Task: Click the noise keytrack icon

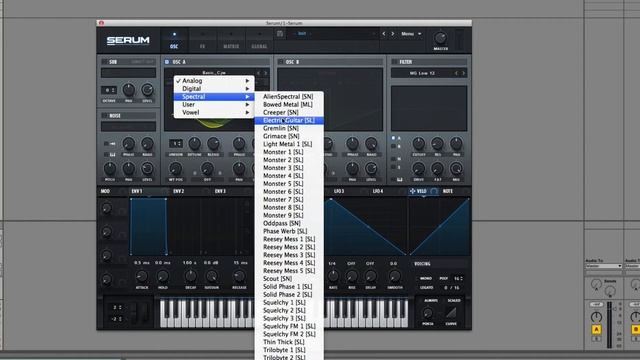Action: pos(112,155)
